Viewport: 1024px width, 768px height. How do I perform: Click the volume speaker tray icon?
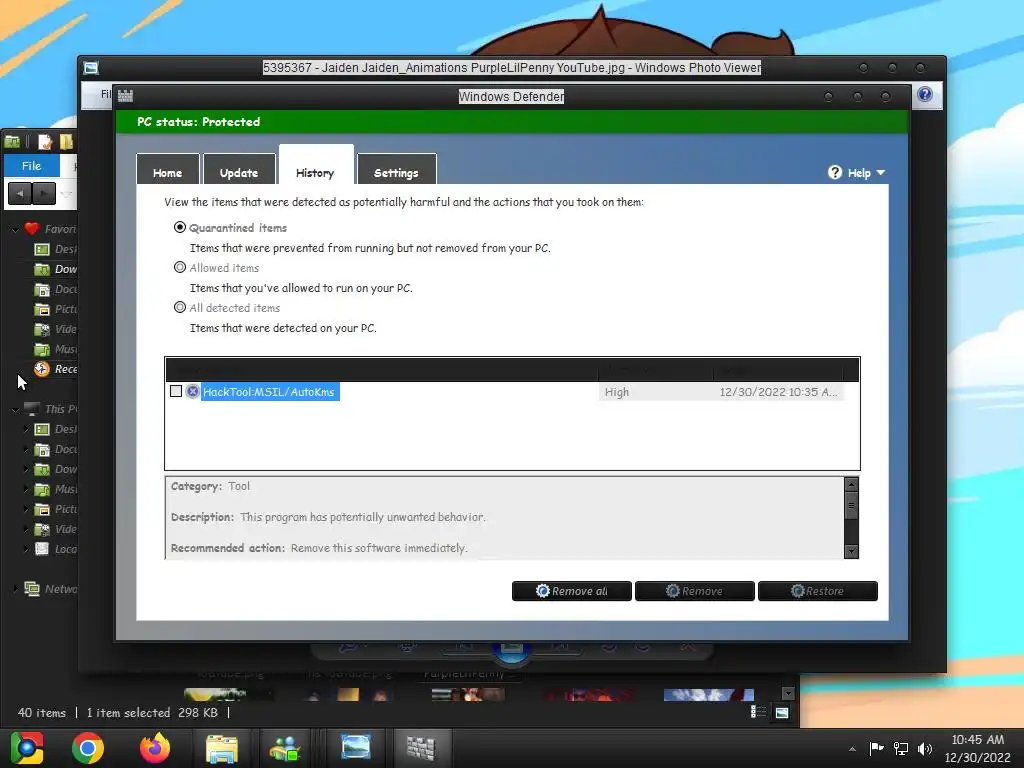925,749
